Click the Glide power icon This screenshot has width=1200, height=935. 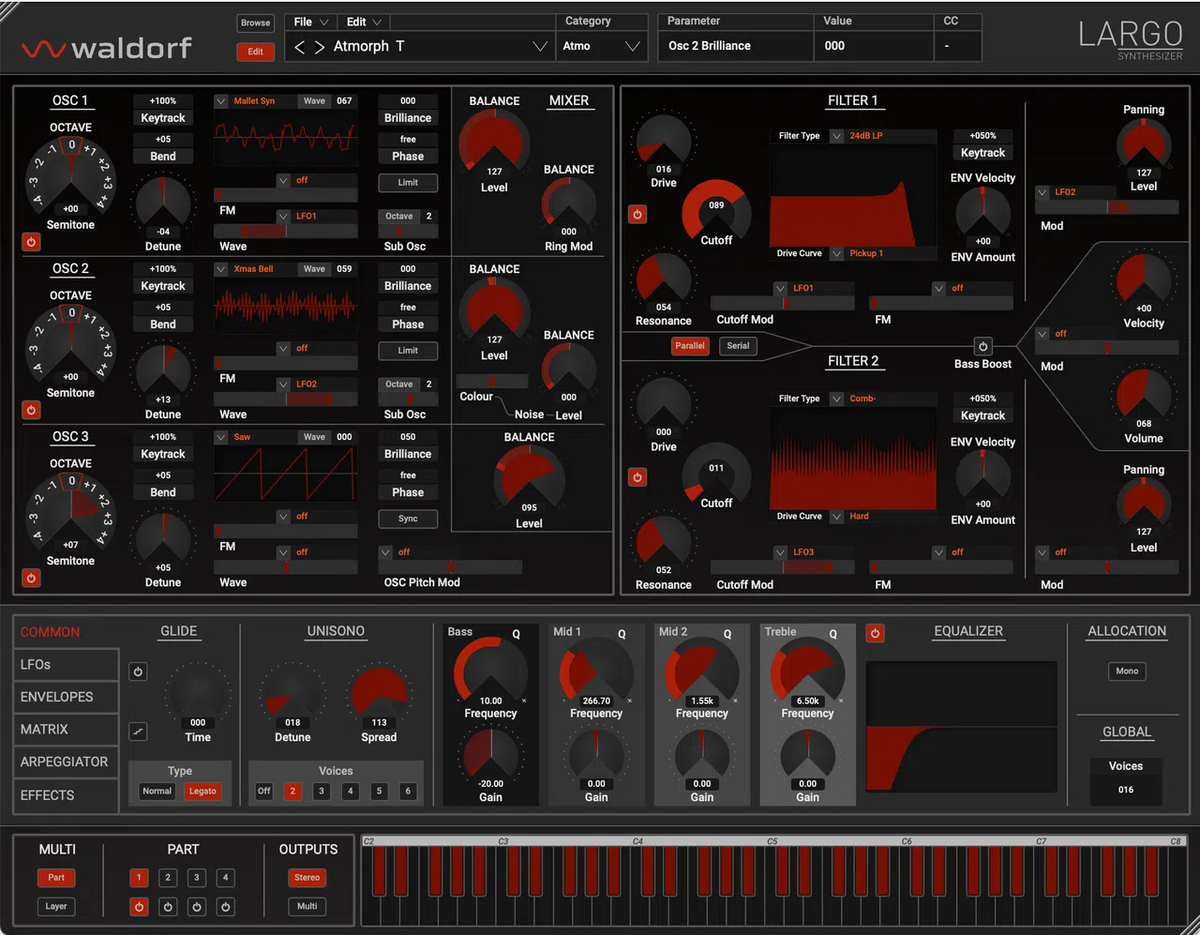pyautogui.click(x=138, y=672)
